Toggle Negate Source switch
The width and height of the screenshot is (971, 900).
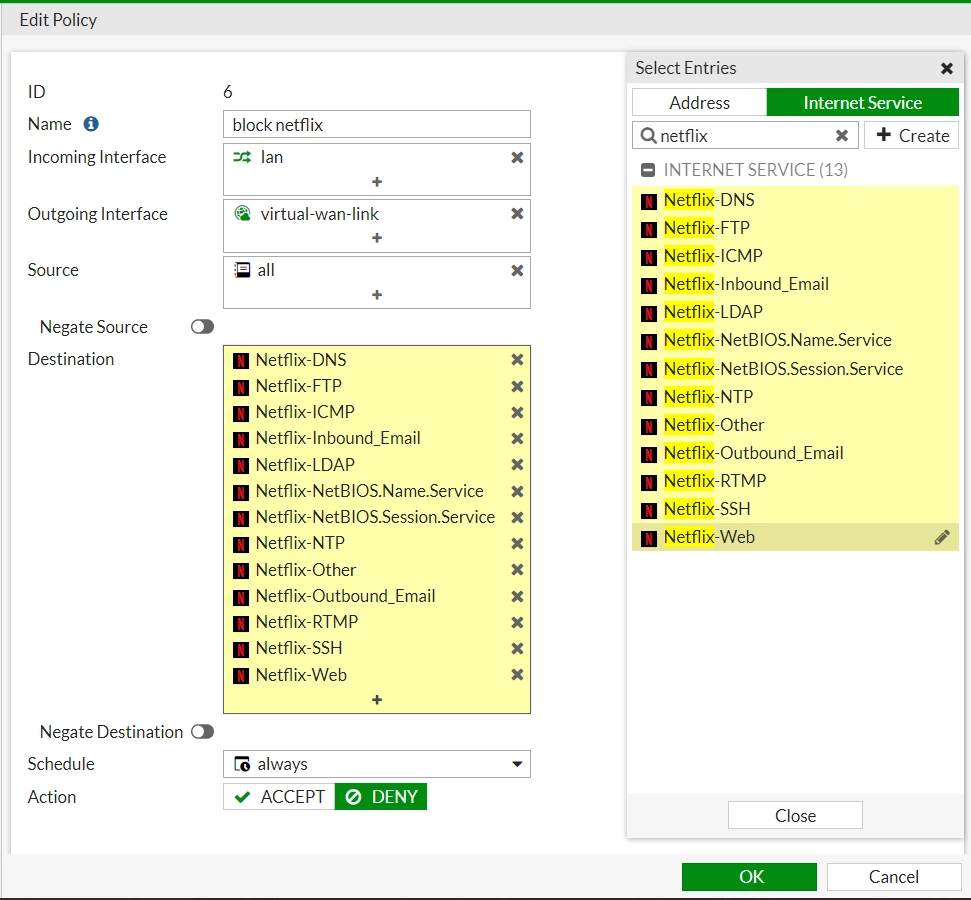[x=202, y=326]
